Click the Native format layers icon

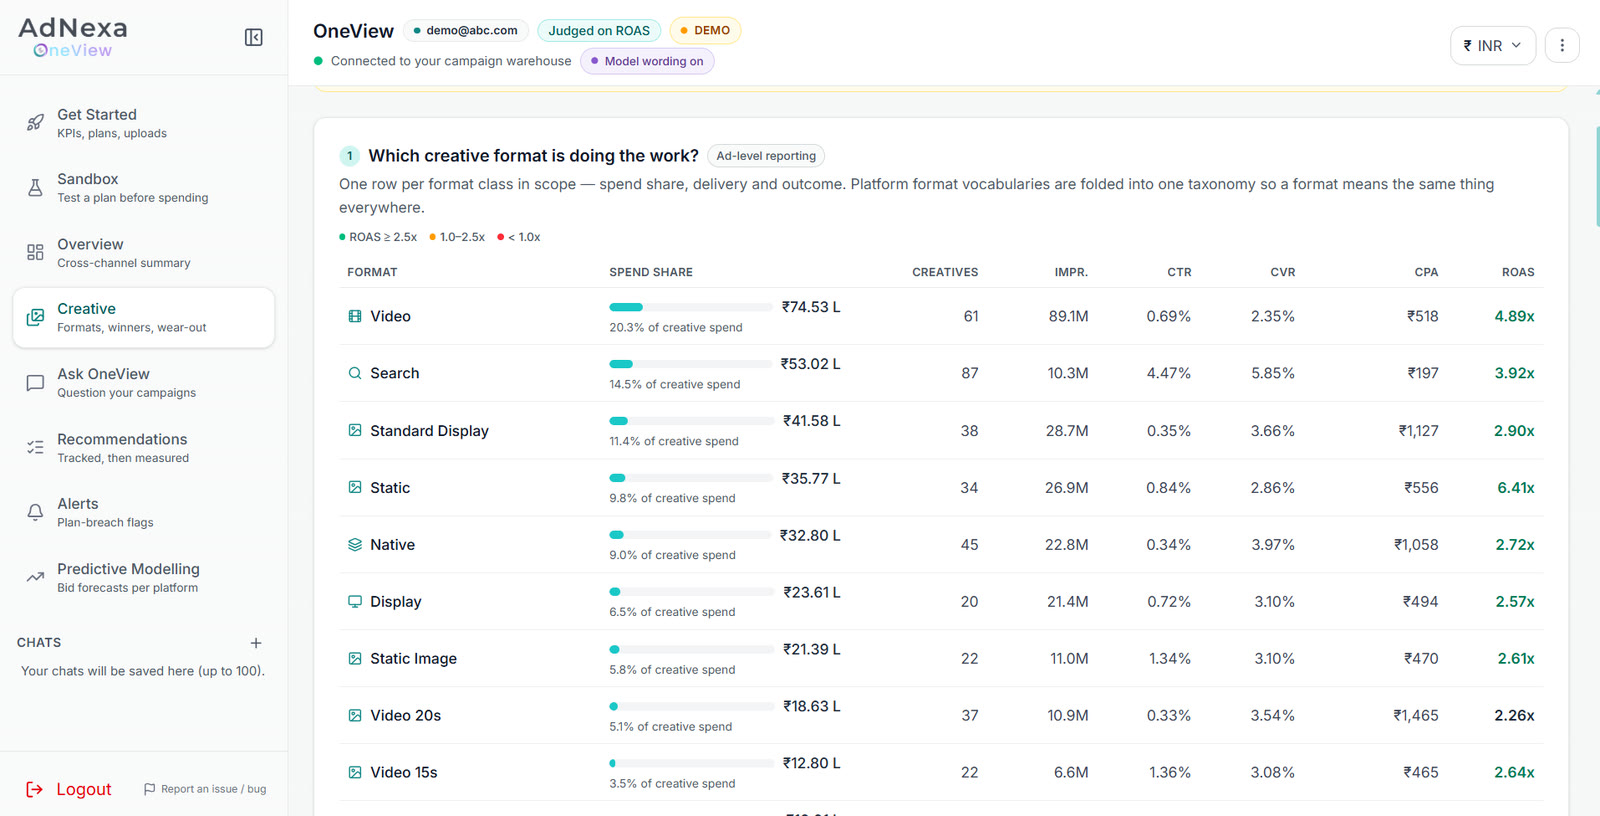pos(355,545)
